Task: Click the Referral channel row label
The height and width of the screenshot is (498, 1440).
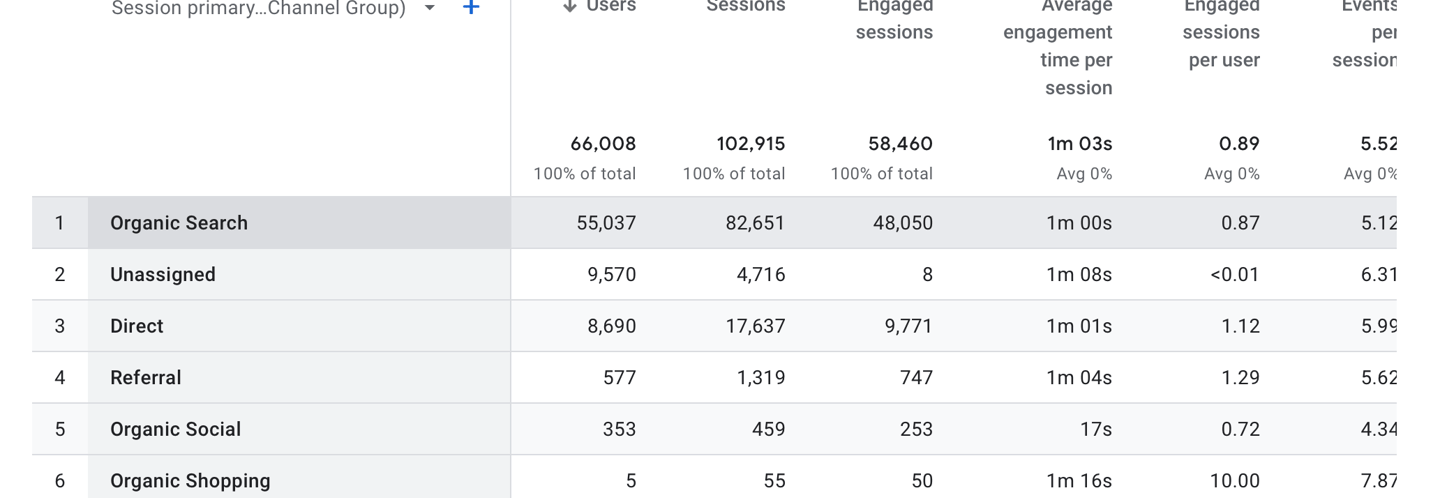Action: [x=146, y=378]
